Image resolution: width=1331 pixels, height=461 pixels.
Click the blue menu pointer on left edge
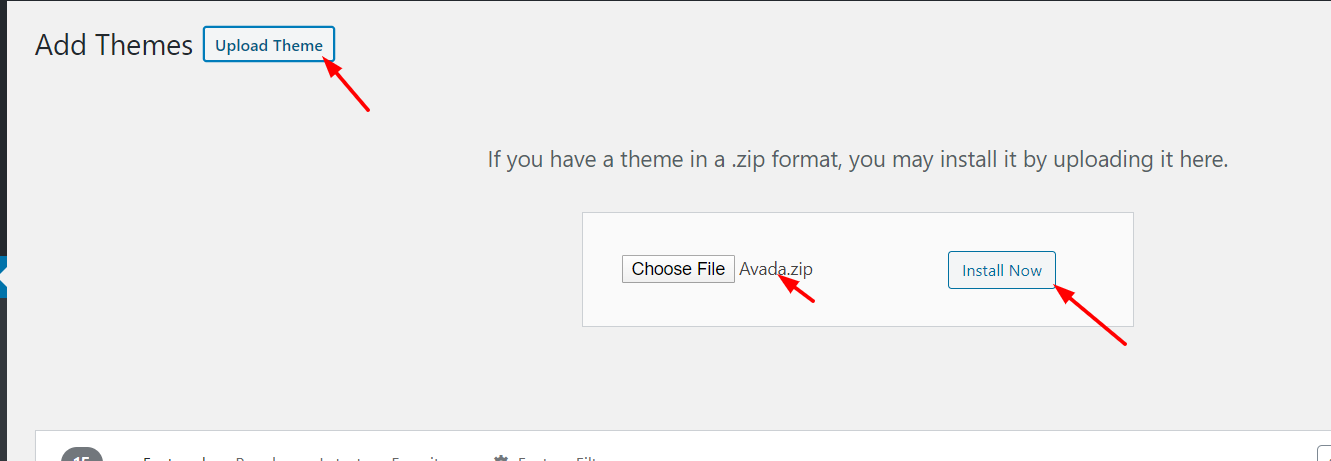[x=3, y=277]
